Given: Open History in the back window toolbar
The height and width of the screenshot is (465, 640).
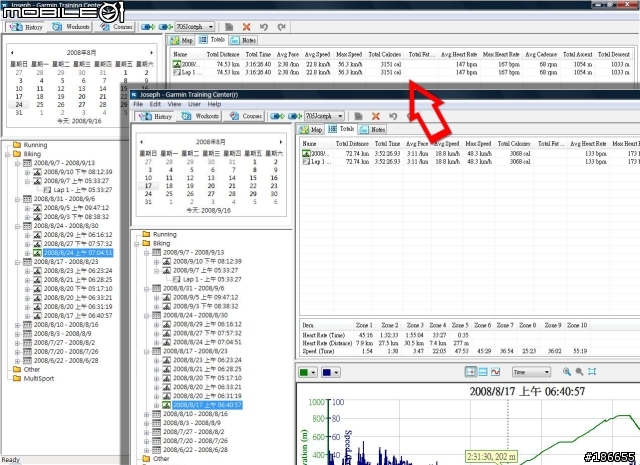Looking at the screenshot, I should pyautogui.click(x=26, y=27).
